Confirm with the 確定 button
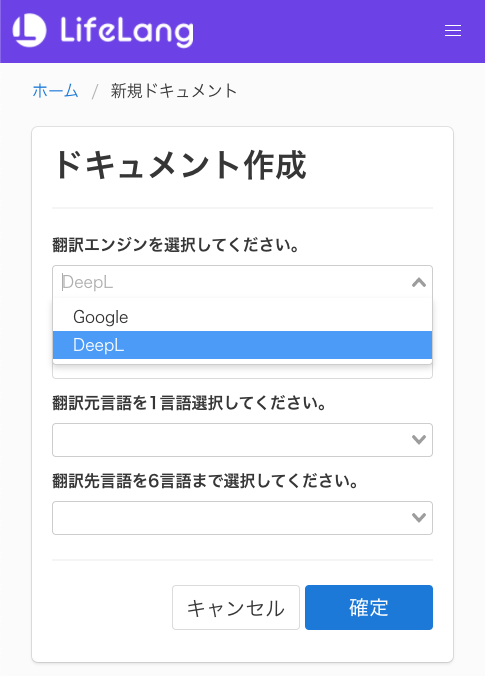 (369, 607)
